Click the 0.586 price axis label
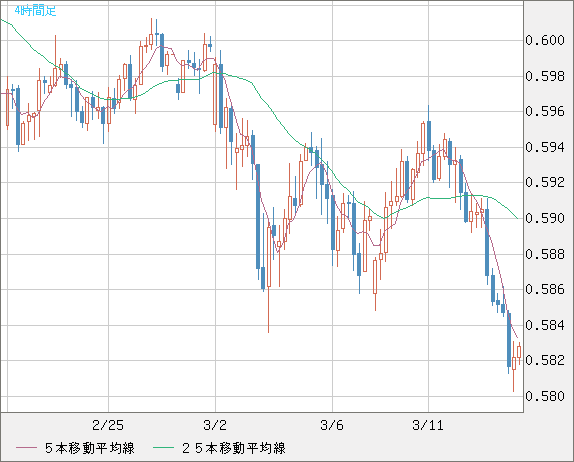 [545, 289]
